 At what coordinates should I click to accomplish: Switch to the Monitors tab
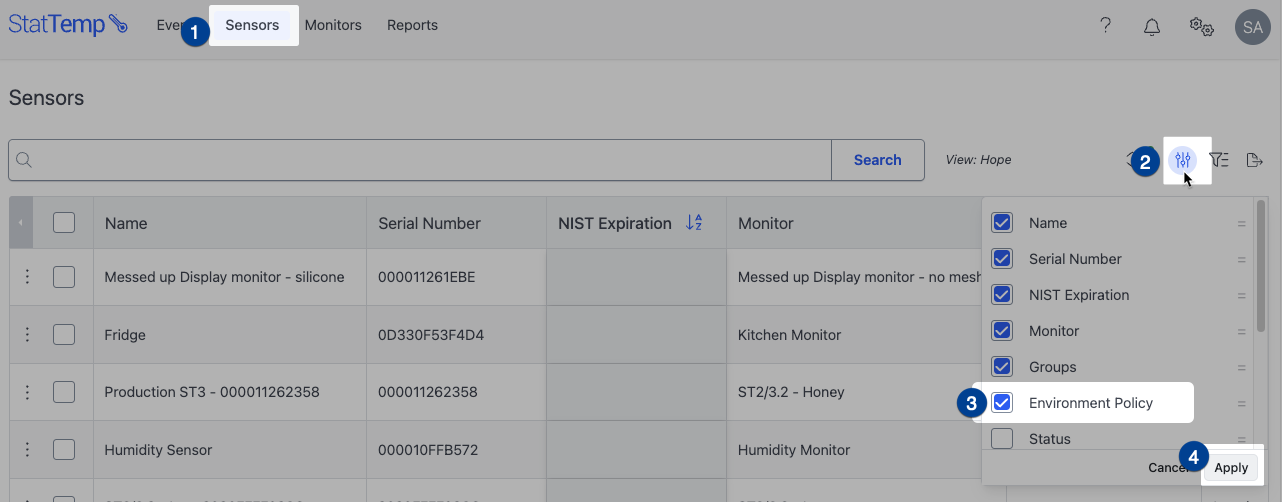click(333, 25)
